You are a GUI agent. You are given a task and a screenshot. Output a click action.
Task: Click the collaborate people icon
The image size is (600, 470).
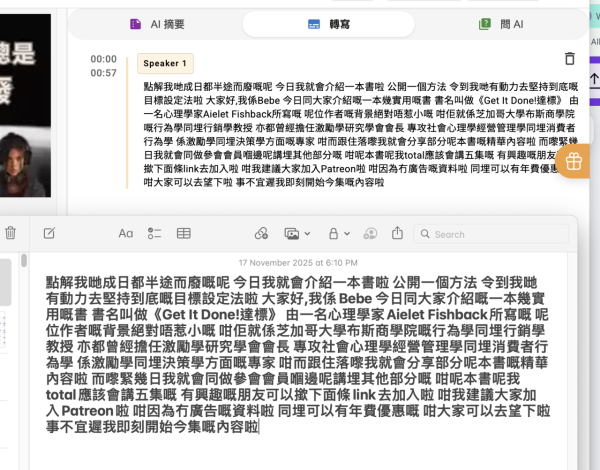[x=370, y=233]
